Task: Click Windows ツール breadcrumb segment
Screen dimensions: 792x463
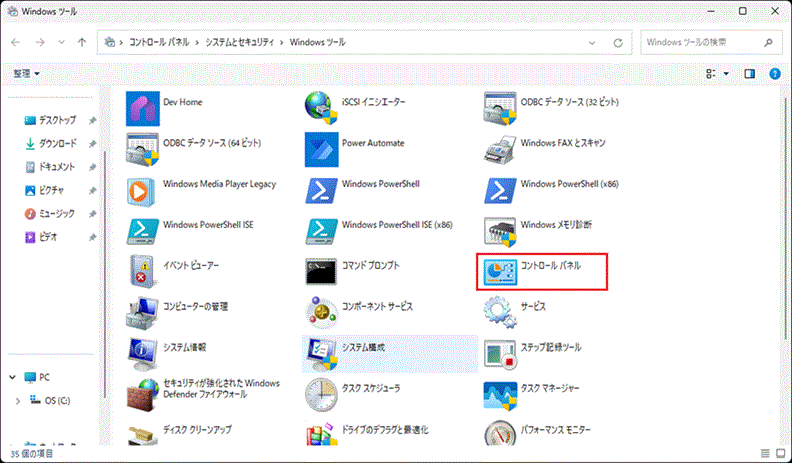Action: pos(317,42)
